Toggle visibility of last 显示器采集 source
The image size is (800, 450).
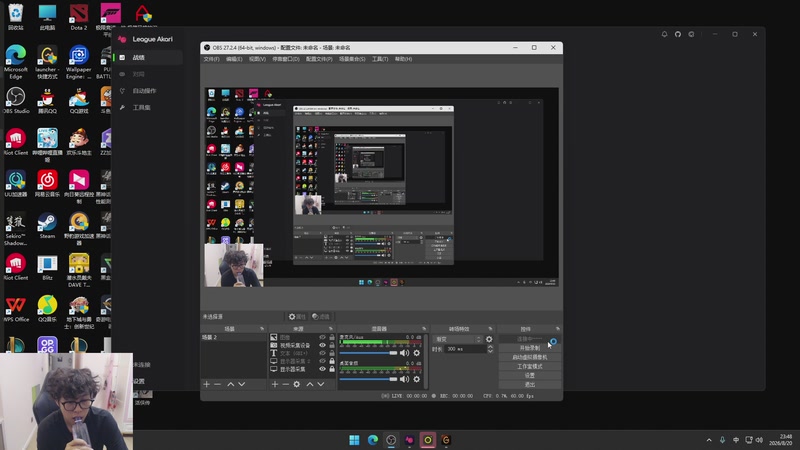click(x=322, y=369)
